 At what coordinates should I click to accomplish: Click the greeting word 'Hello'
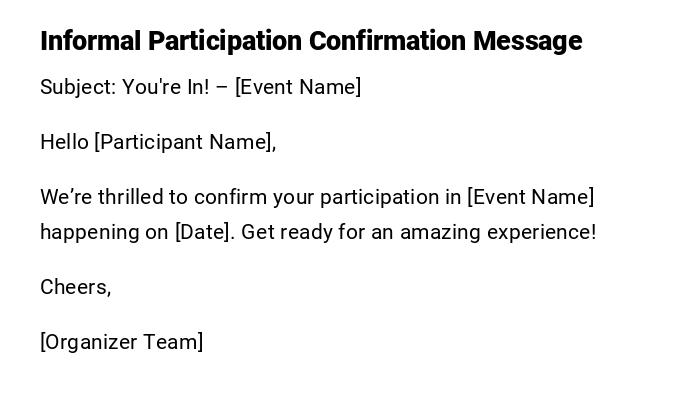pyautogui.click(x=64, y=142)
